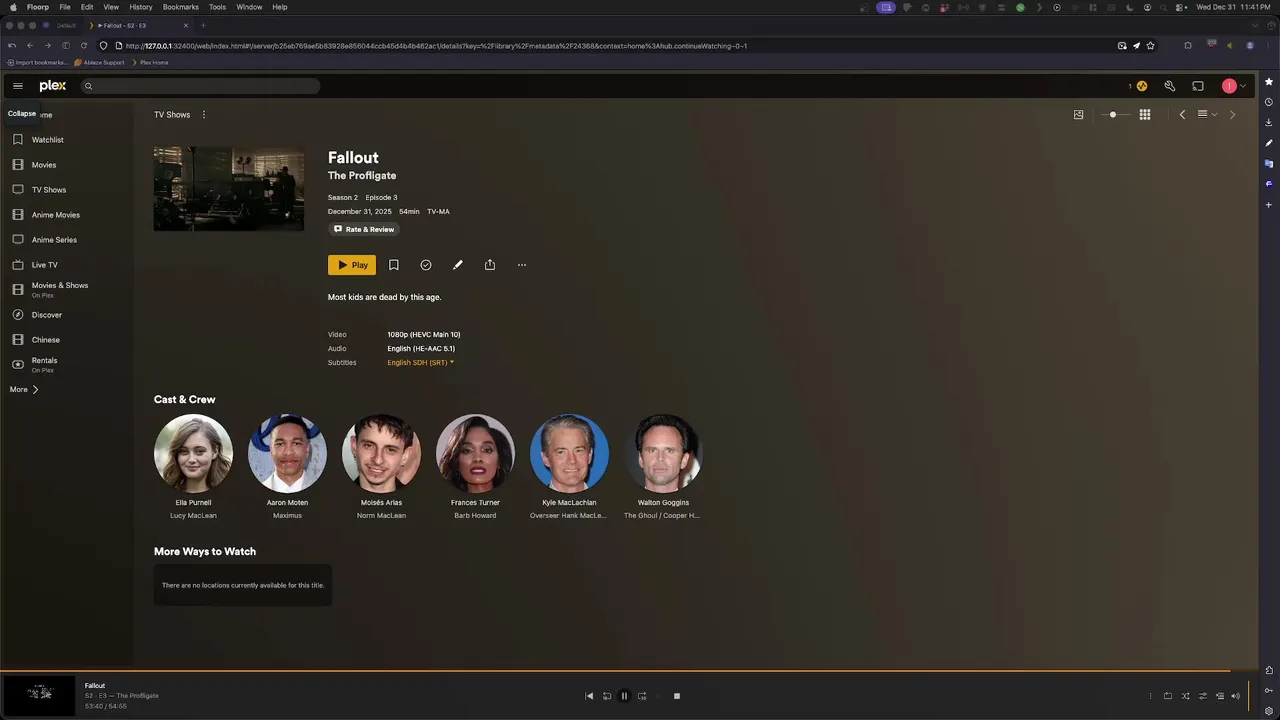The width and height of the screenshot is (1280, 720).
Task: Open the History menu in menu bar
Action: point(141,7)
